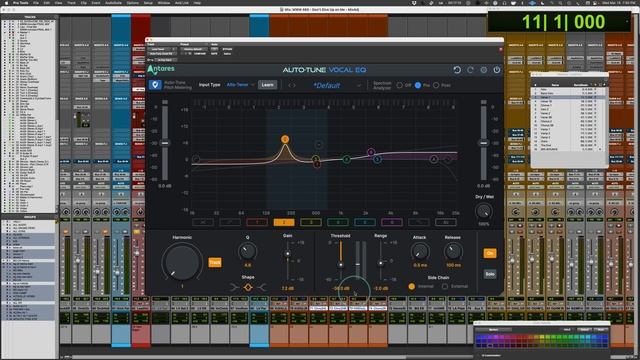Select the red band 1 button
Image resolution: width=640 pixels, height=360 pixels.
(257, 222)
